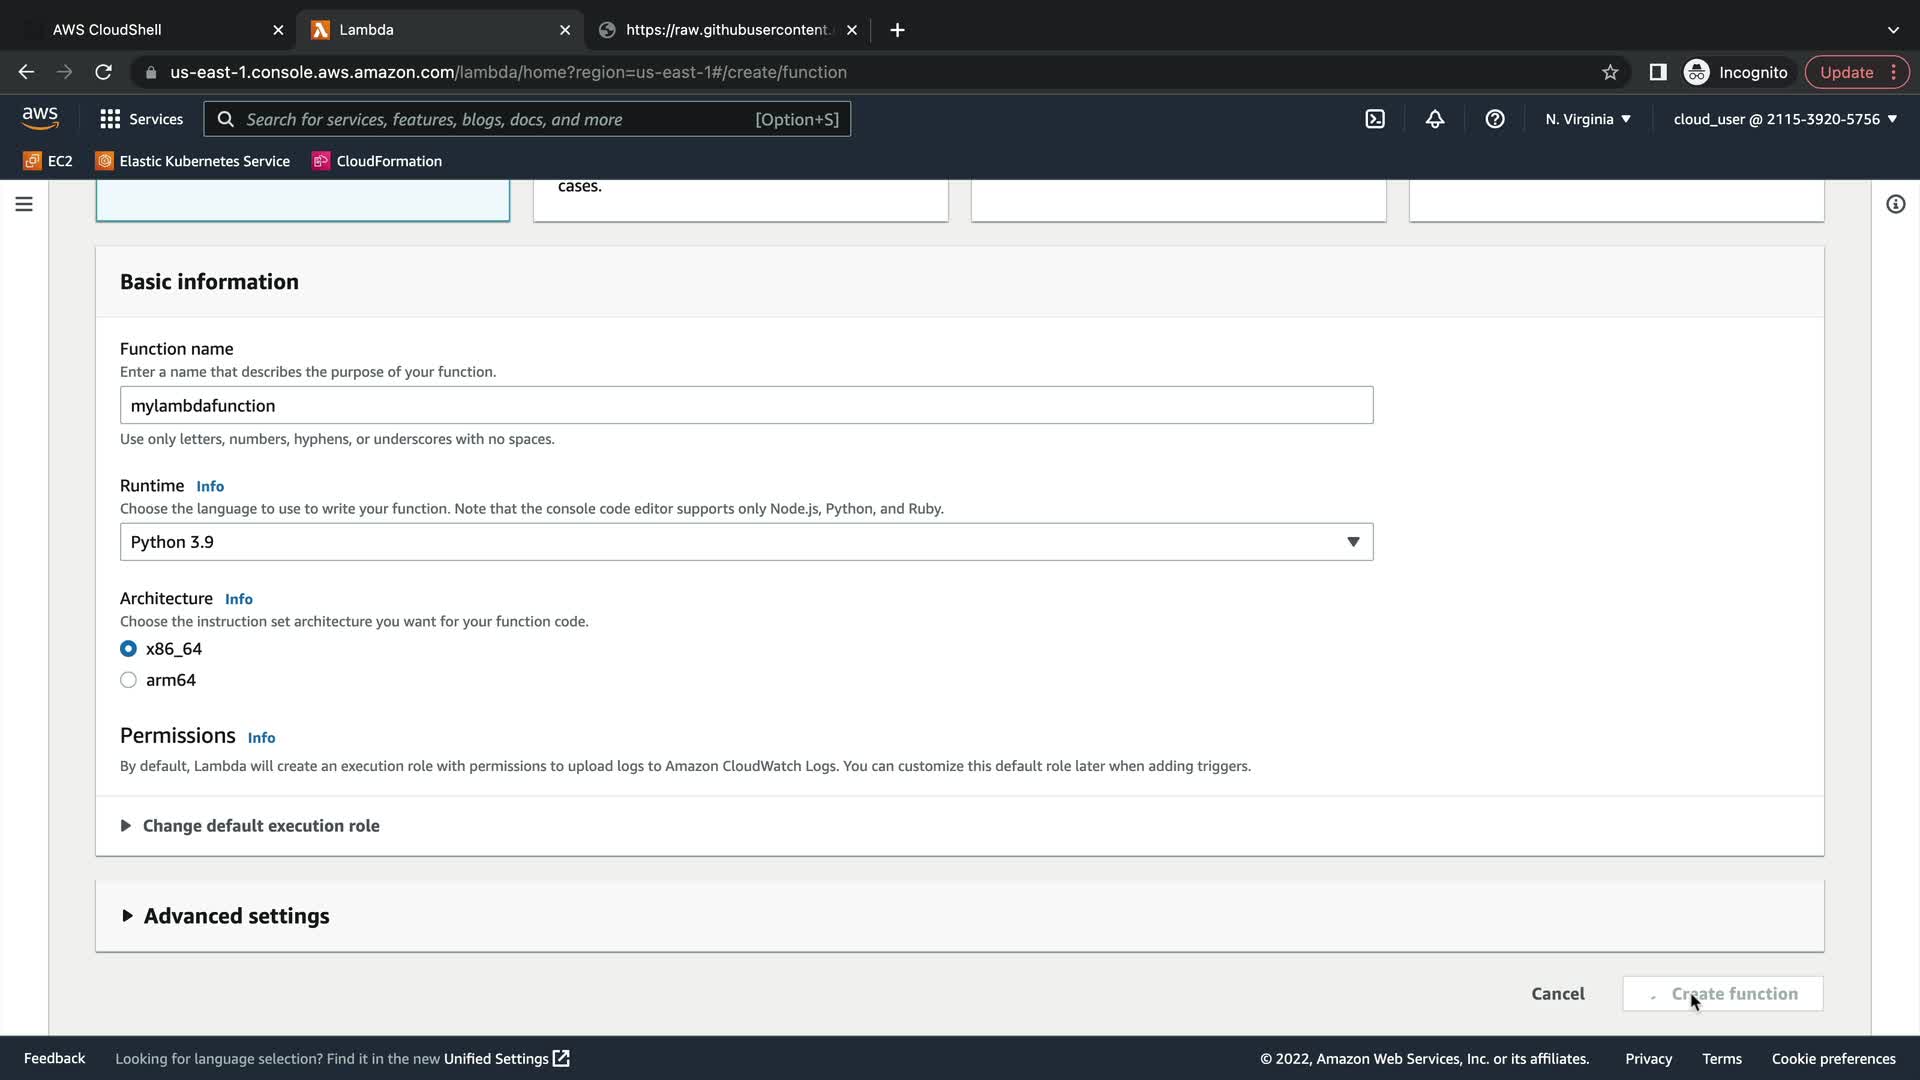Open the notifications bell icon
The image size is (1920, 1080).
click(1435, 119)
